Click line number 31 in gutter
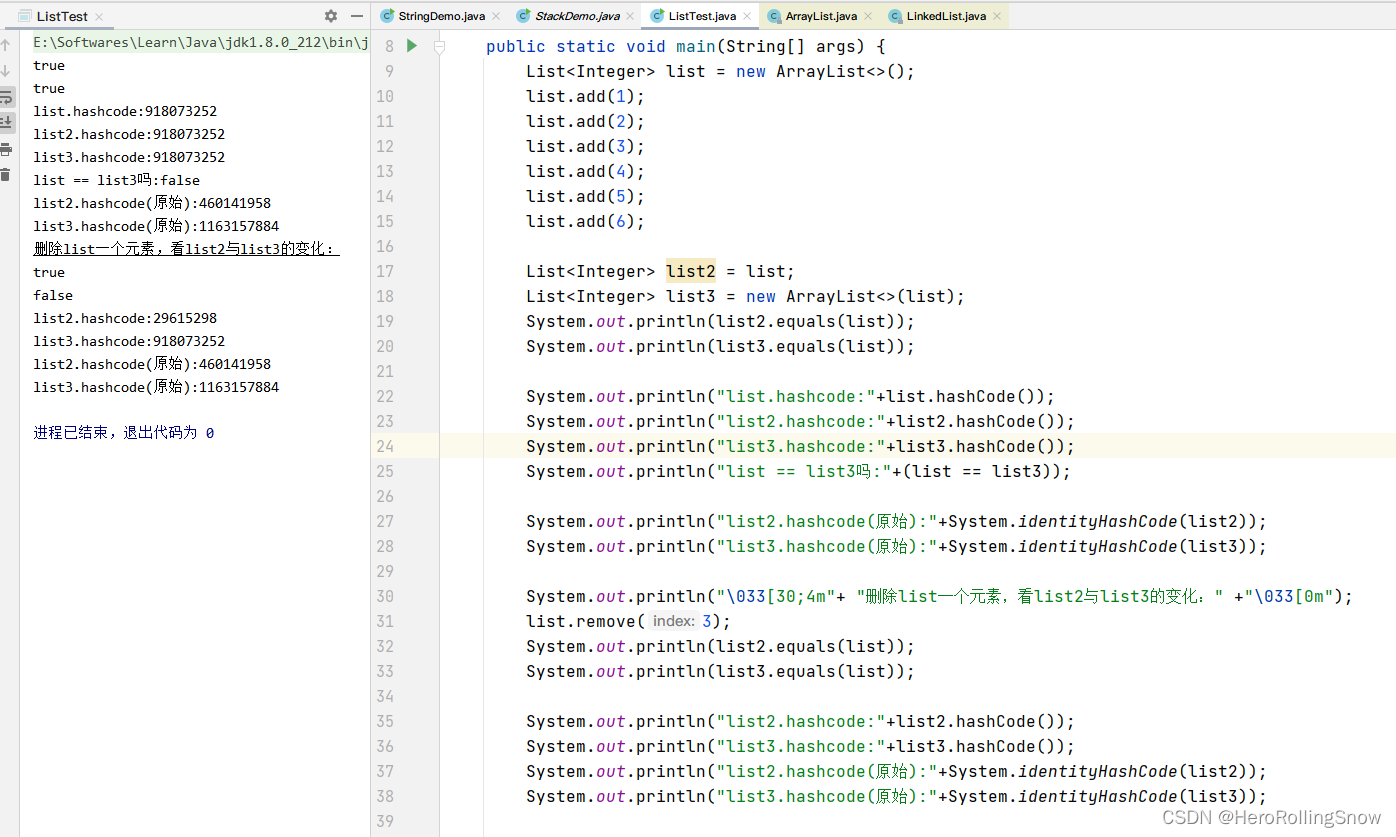 [x=385, y=622]
